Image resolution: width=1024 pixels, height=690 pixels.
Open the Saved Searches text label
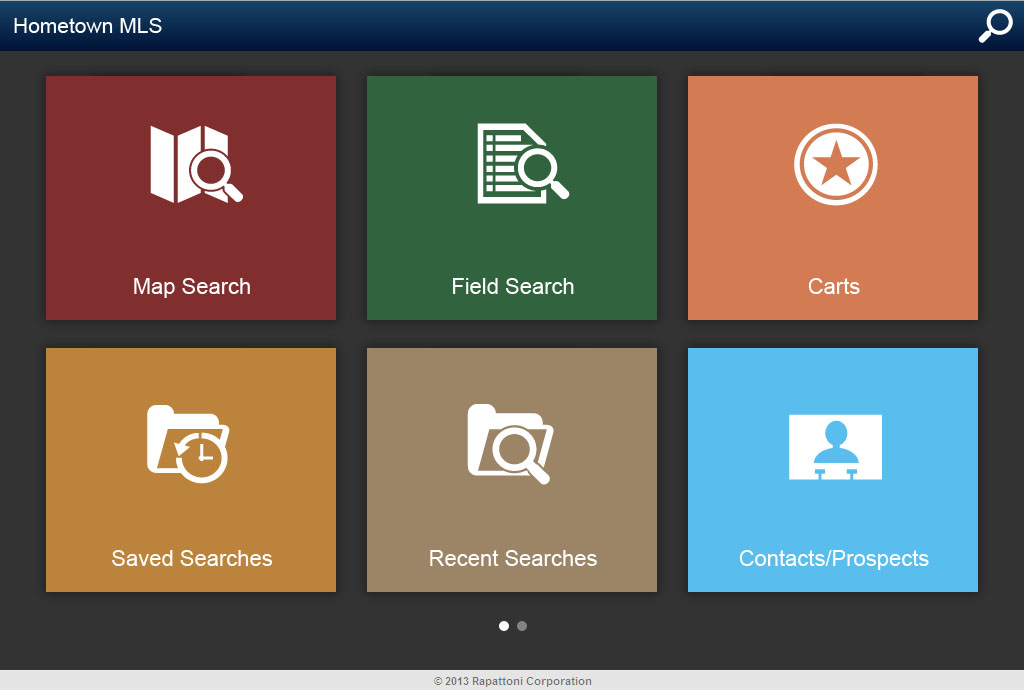(x=191, y=559)
